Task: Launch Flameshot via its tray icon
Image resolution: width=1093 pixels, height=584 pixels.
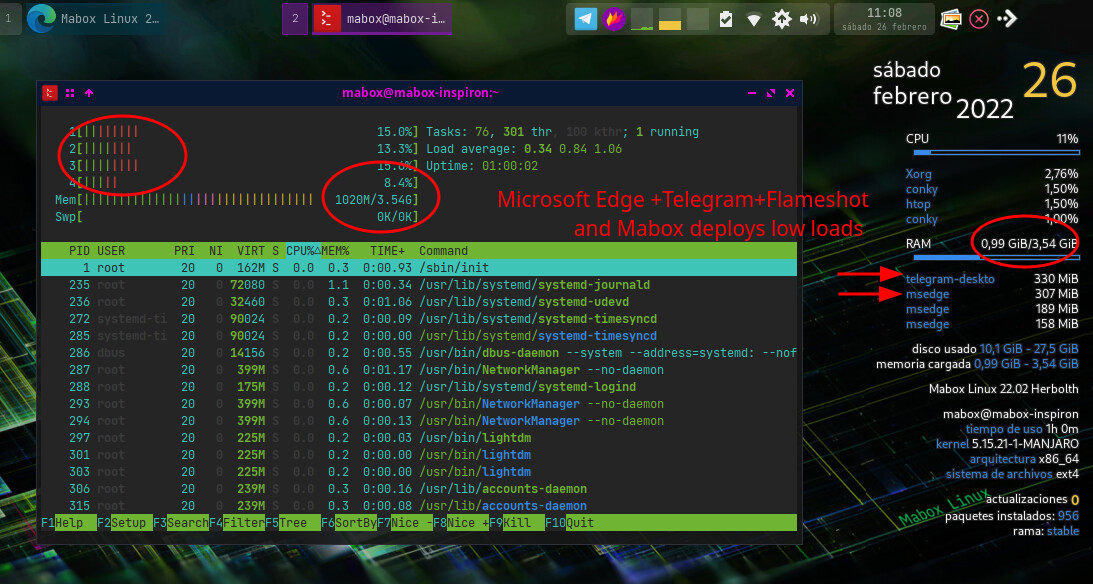Action: click(x=614, y=17)
